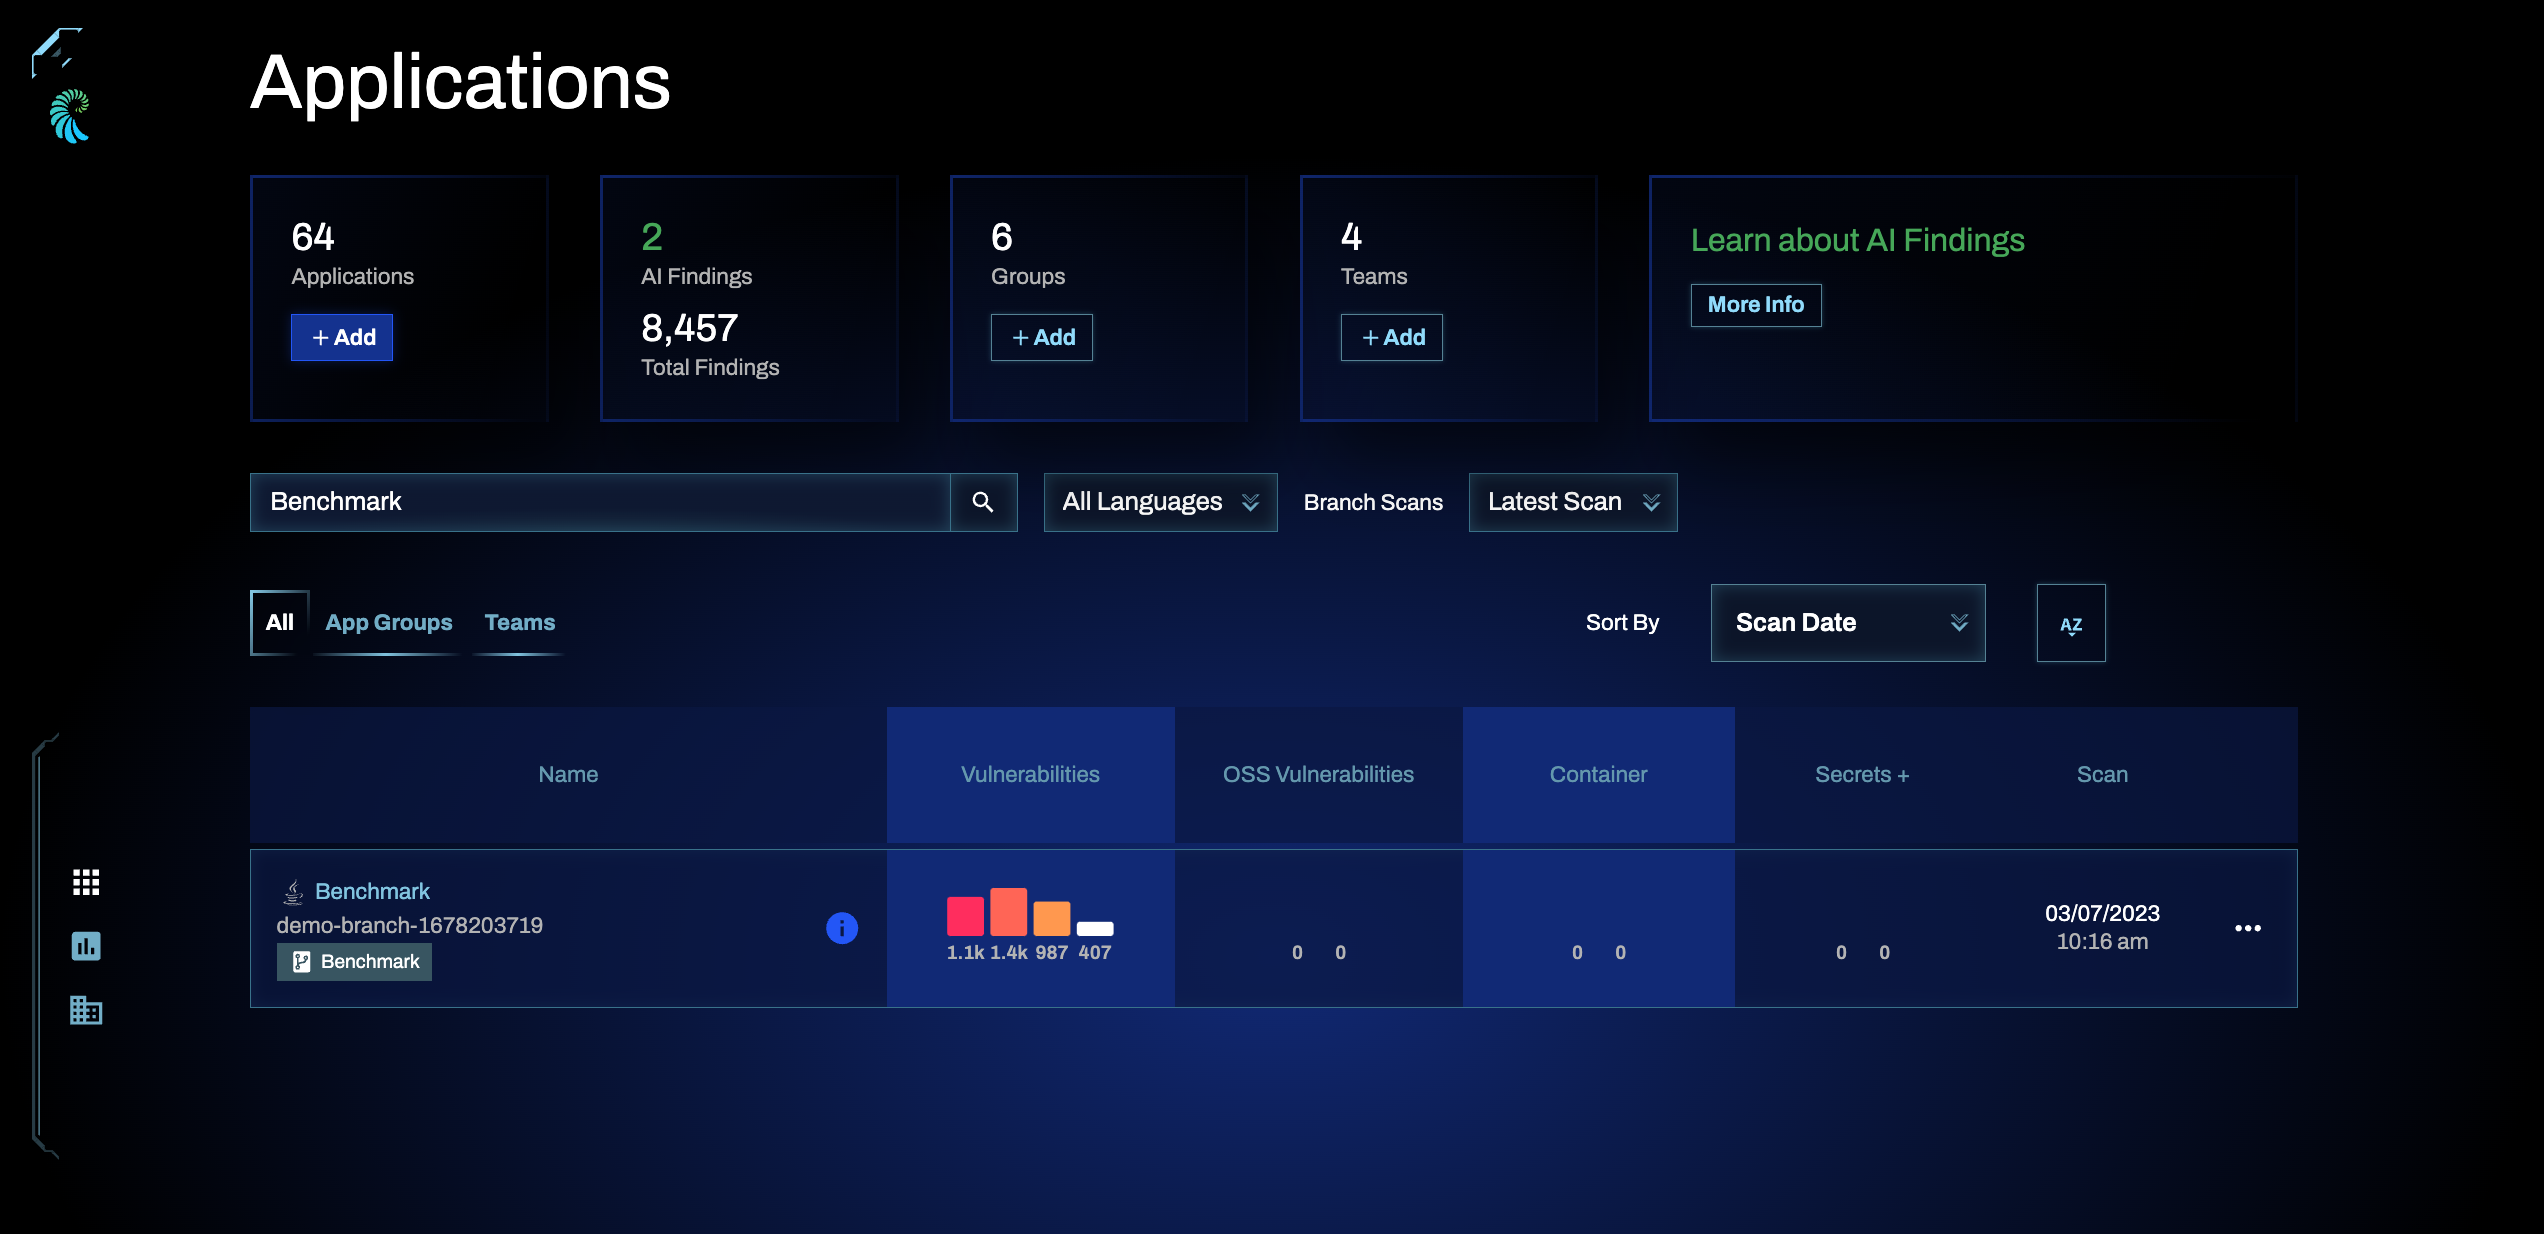This screenshot has width=2544, height=1234.
Task: Switch to the App Groups tab
Action: 389,622
